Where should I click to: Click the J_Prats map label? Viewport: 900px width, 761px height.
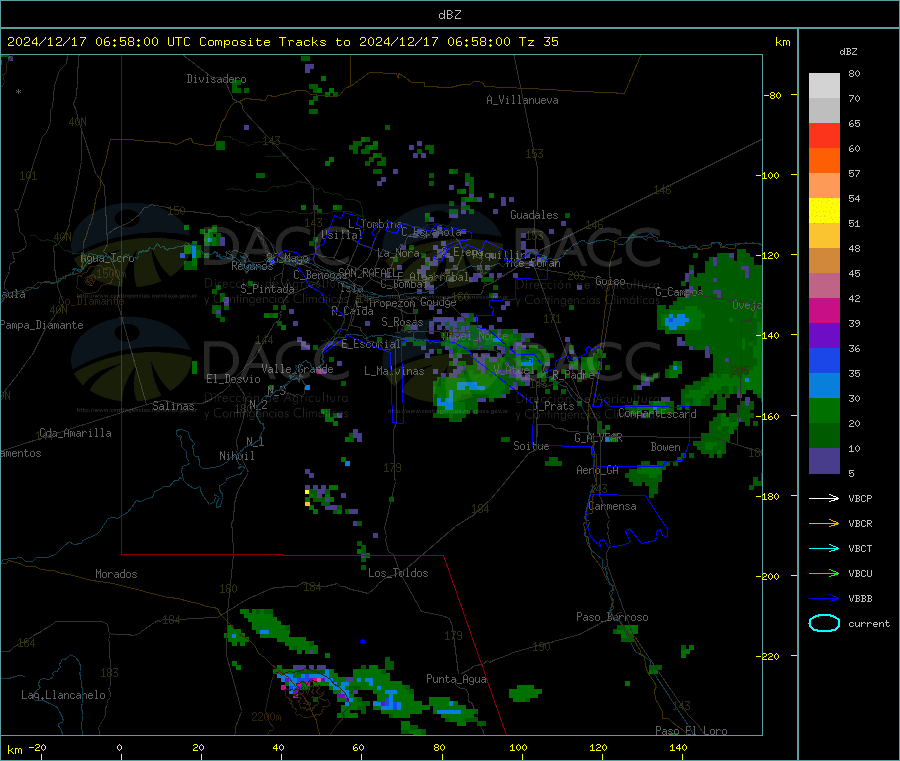(553, 406)
